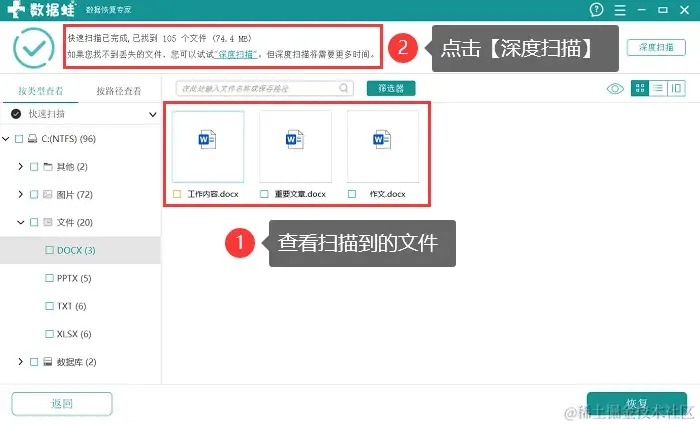Tick the C:(NTFS) (96) checkbox

19,139
